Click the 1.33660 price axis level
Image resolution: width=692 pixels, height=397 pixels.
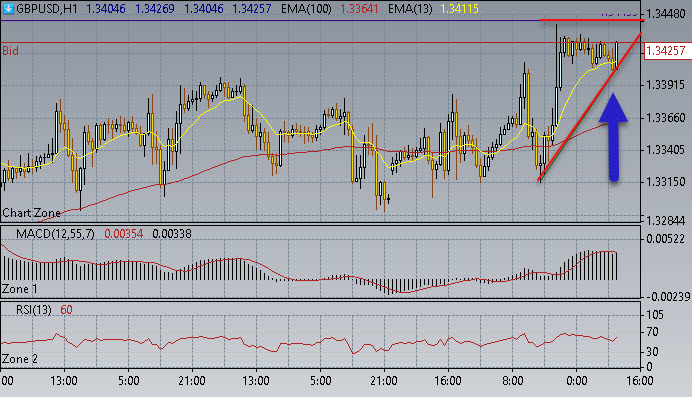tap(666, 118)
